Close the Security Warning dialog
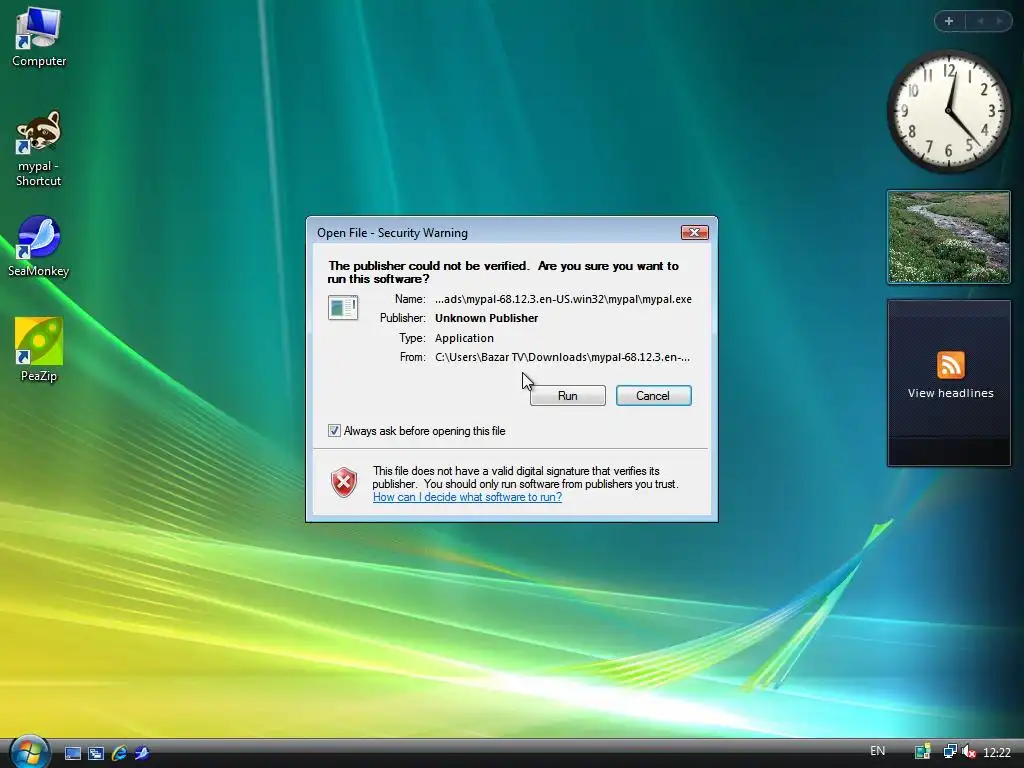Image resolution: width=1024 pixels, height=768 pixels. coord(694,232)
